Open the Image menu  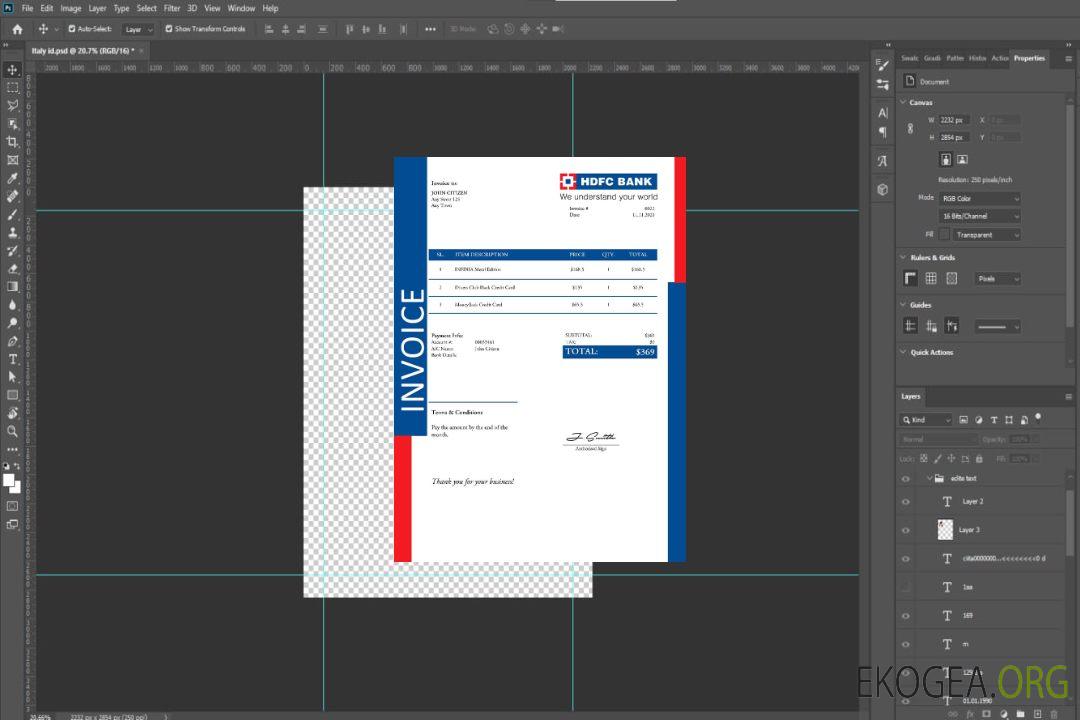pos(71,8)
